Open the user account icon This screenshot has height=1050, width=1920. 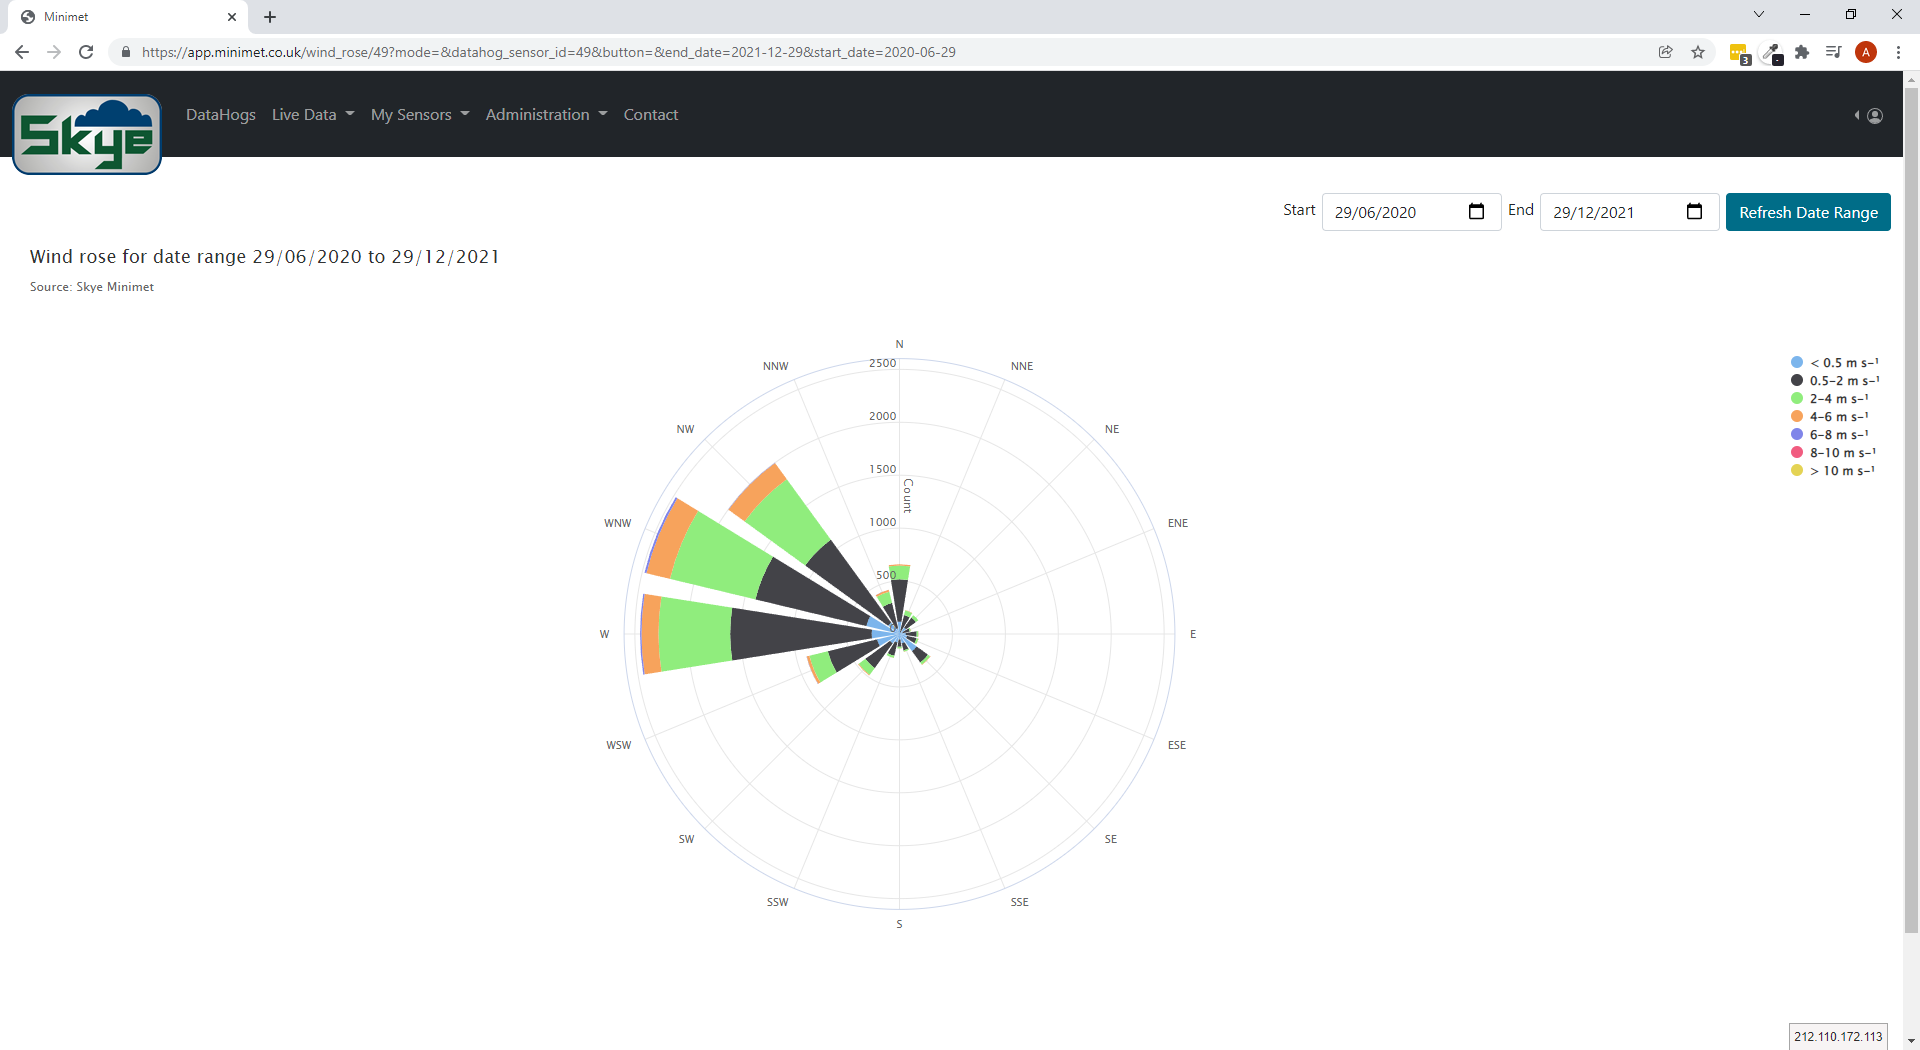pyautogui.click(x=1875, y=116)
